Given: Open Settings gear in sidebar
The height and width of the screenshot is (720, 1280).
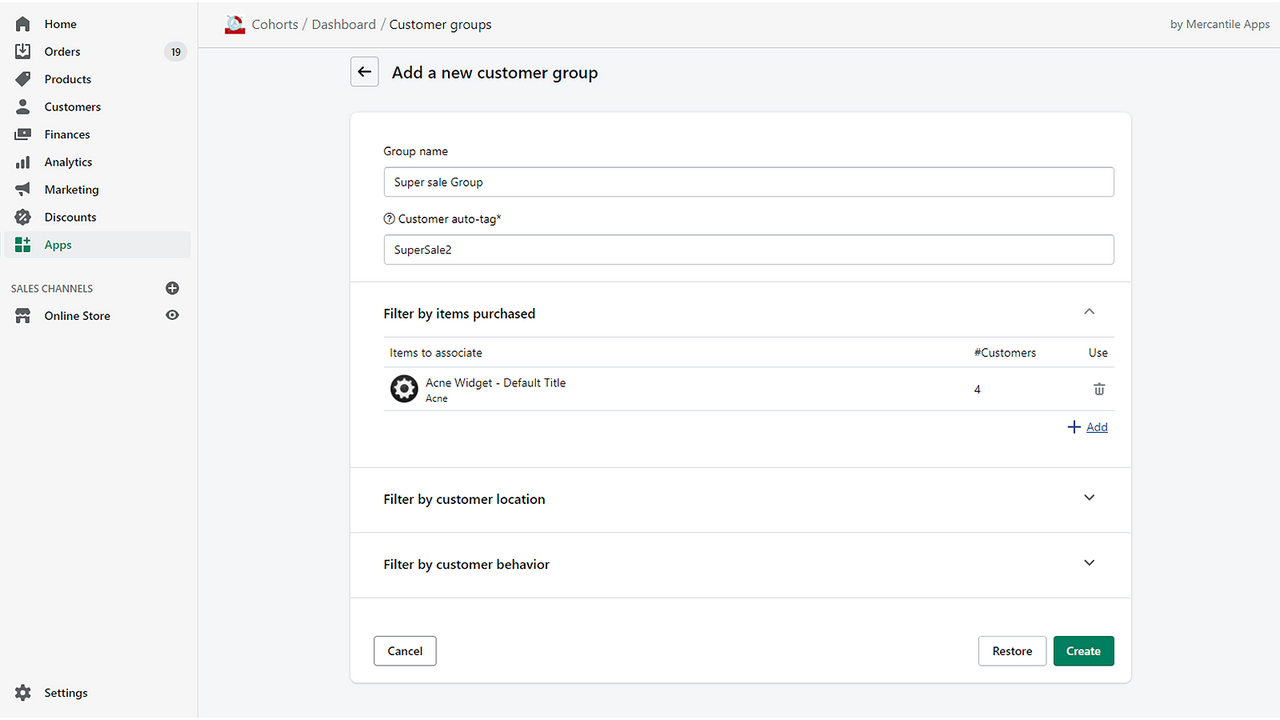Looking at the screenshot, I should pyautogui.click(x=23, y=693).
